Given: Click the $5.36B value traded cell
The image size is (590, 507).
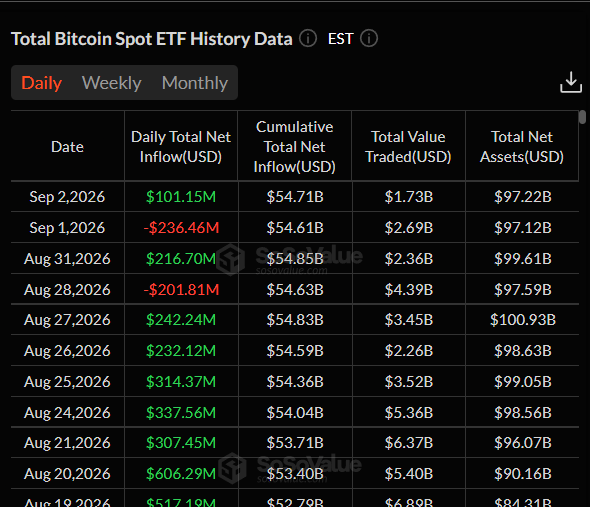Looking at the screenshot, I should pos(409,413).
